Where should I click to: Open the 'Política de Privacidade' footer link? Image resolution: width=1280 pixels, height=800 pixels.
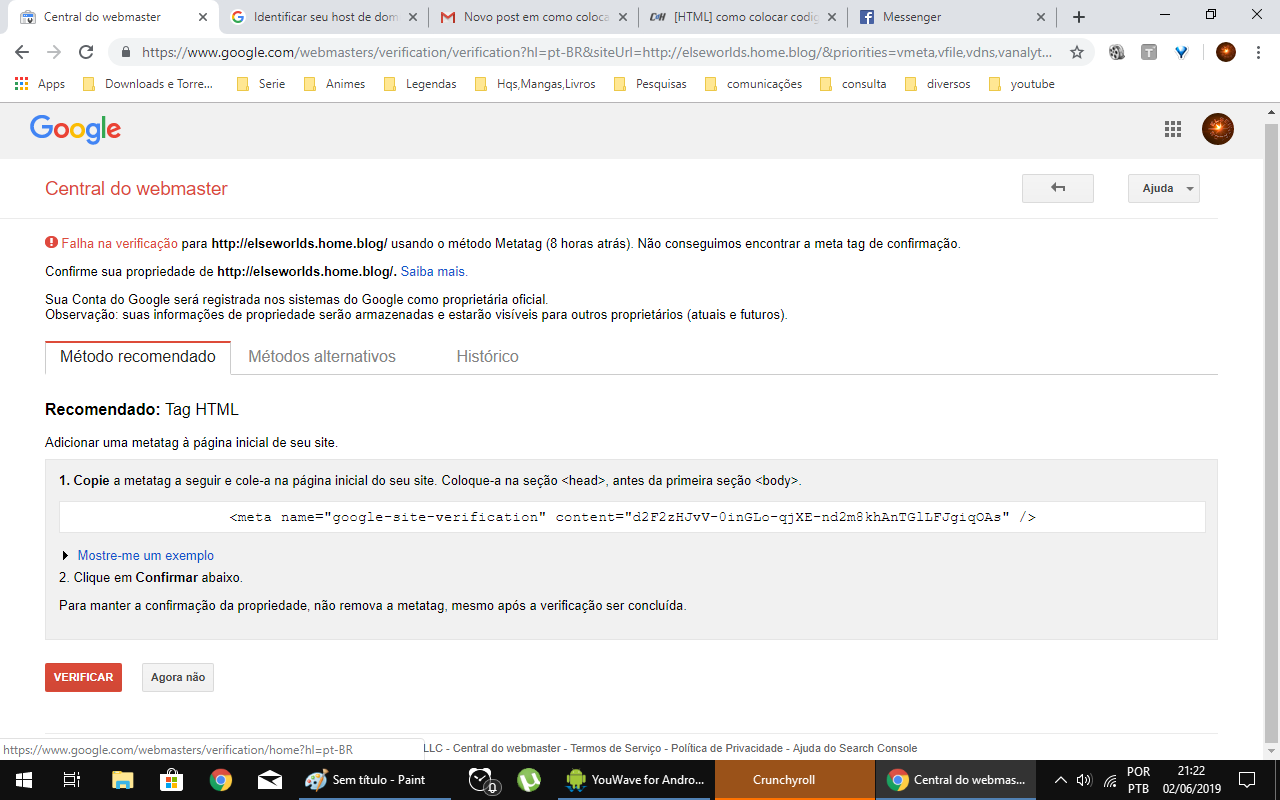pyautogui.click(x=727, y=748)
